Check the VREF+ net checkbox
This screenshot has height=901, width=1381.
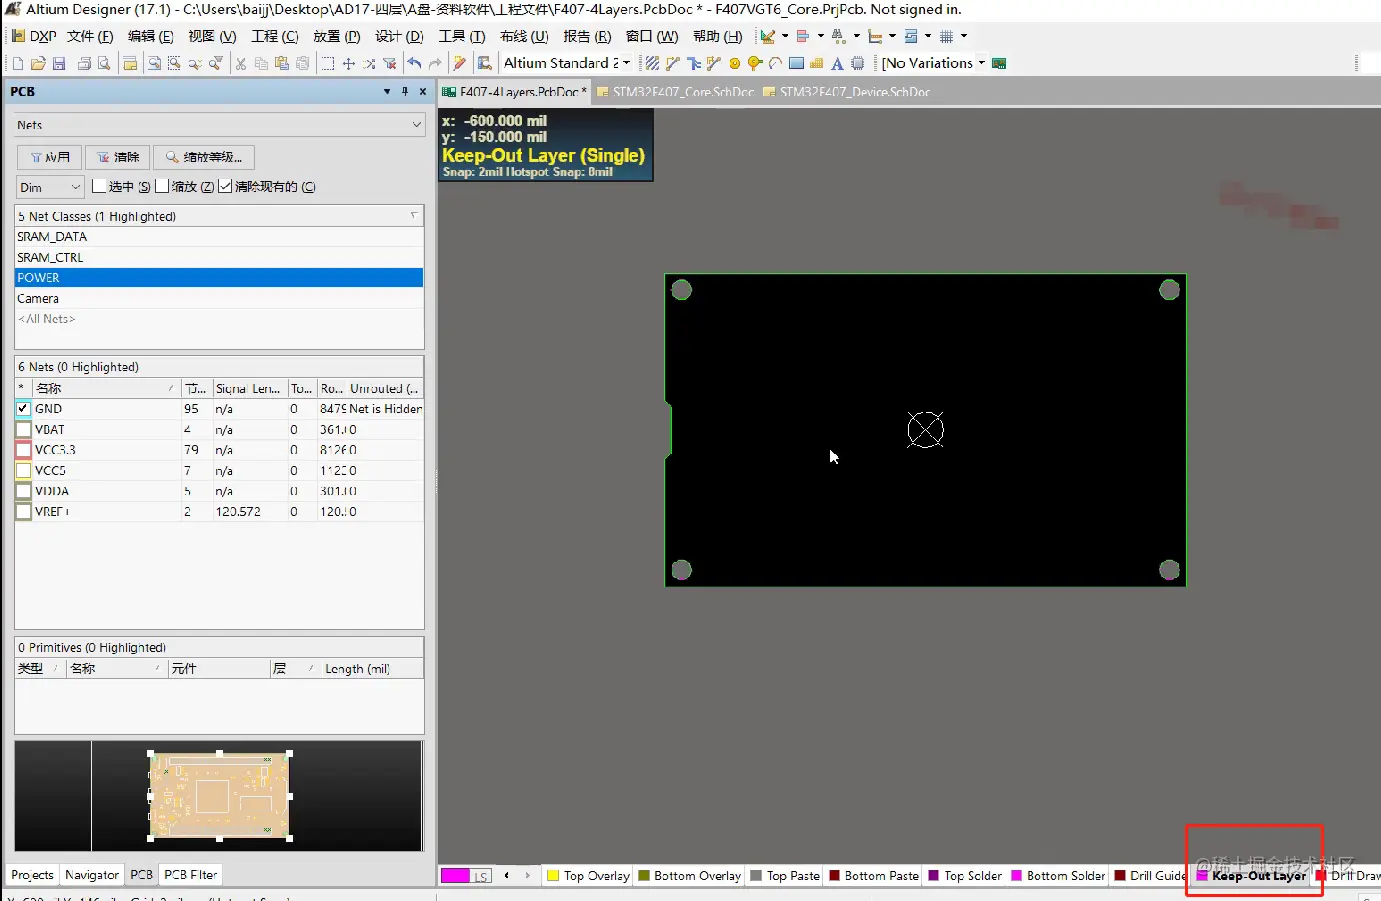[23, 512]
